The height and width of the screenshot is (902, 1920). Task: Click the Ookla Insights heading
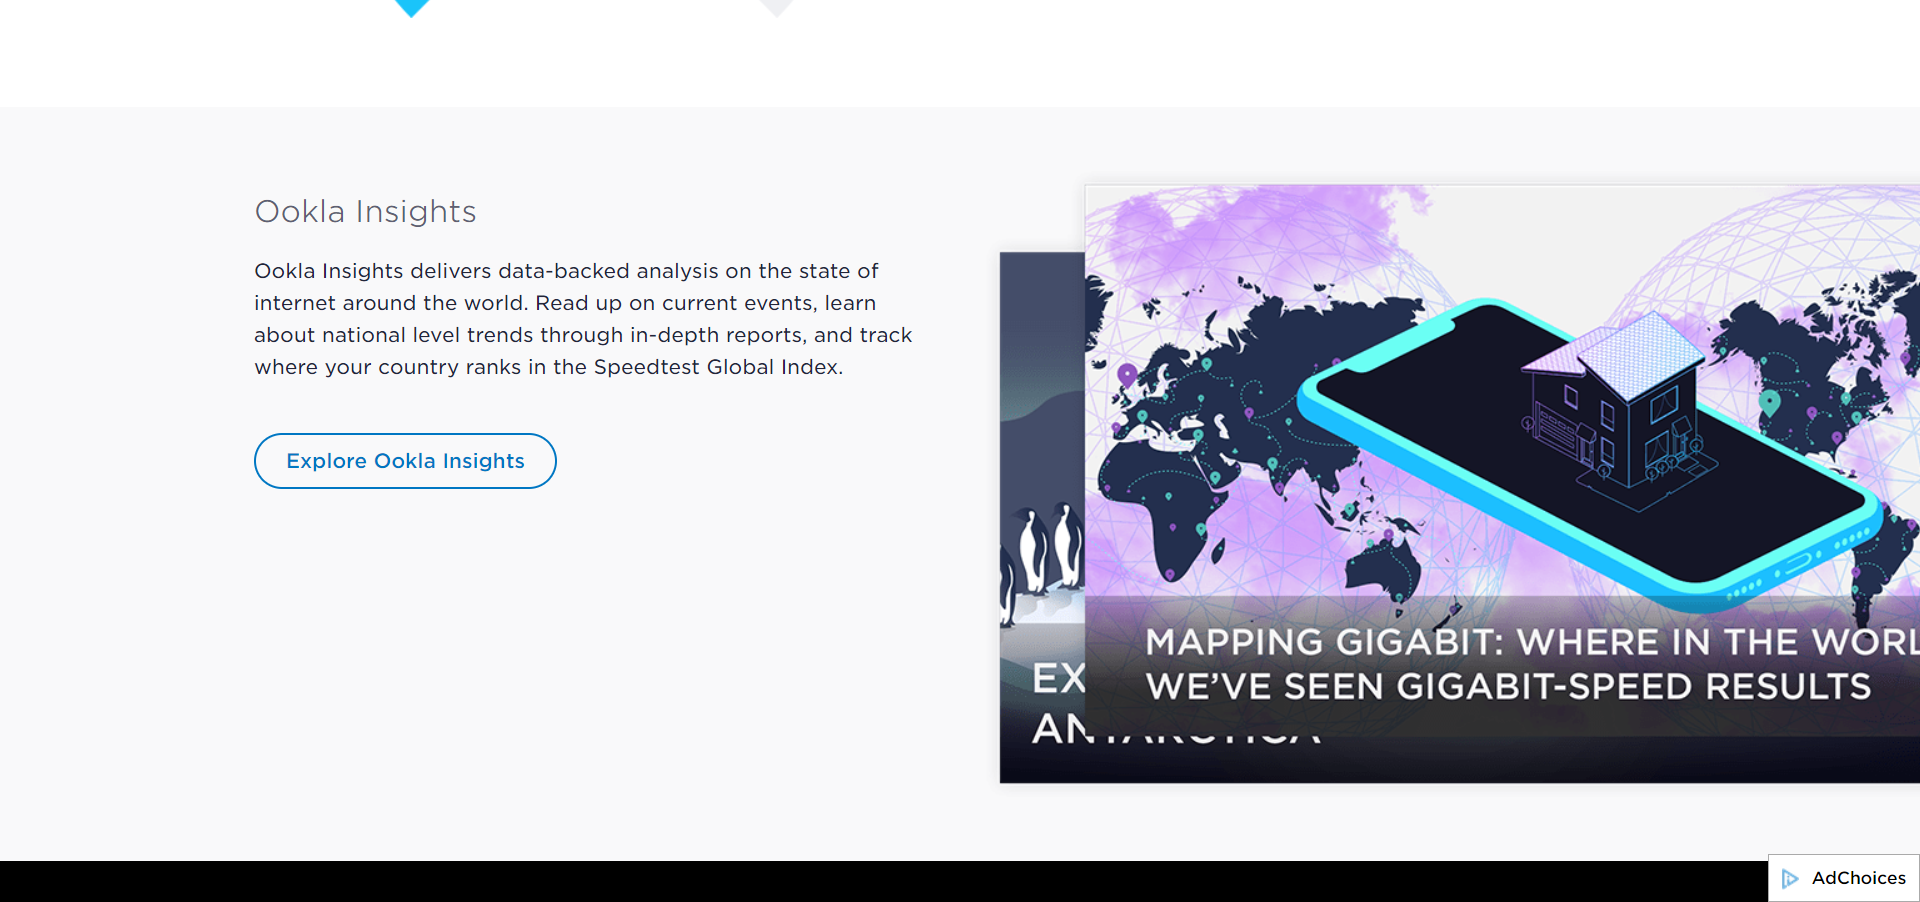pos(365,211)
